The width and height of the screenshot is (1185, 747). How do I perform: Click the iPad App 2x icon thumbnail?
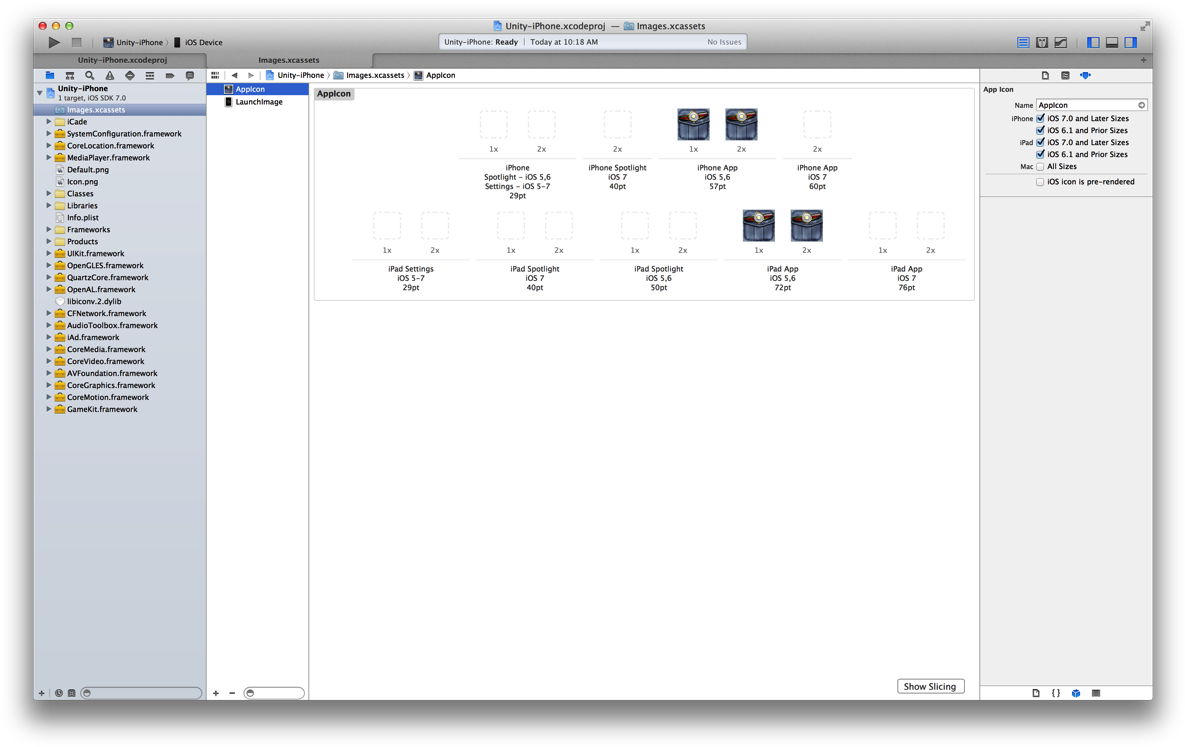point(806,225)
